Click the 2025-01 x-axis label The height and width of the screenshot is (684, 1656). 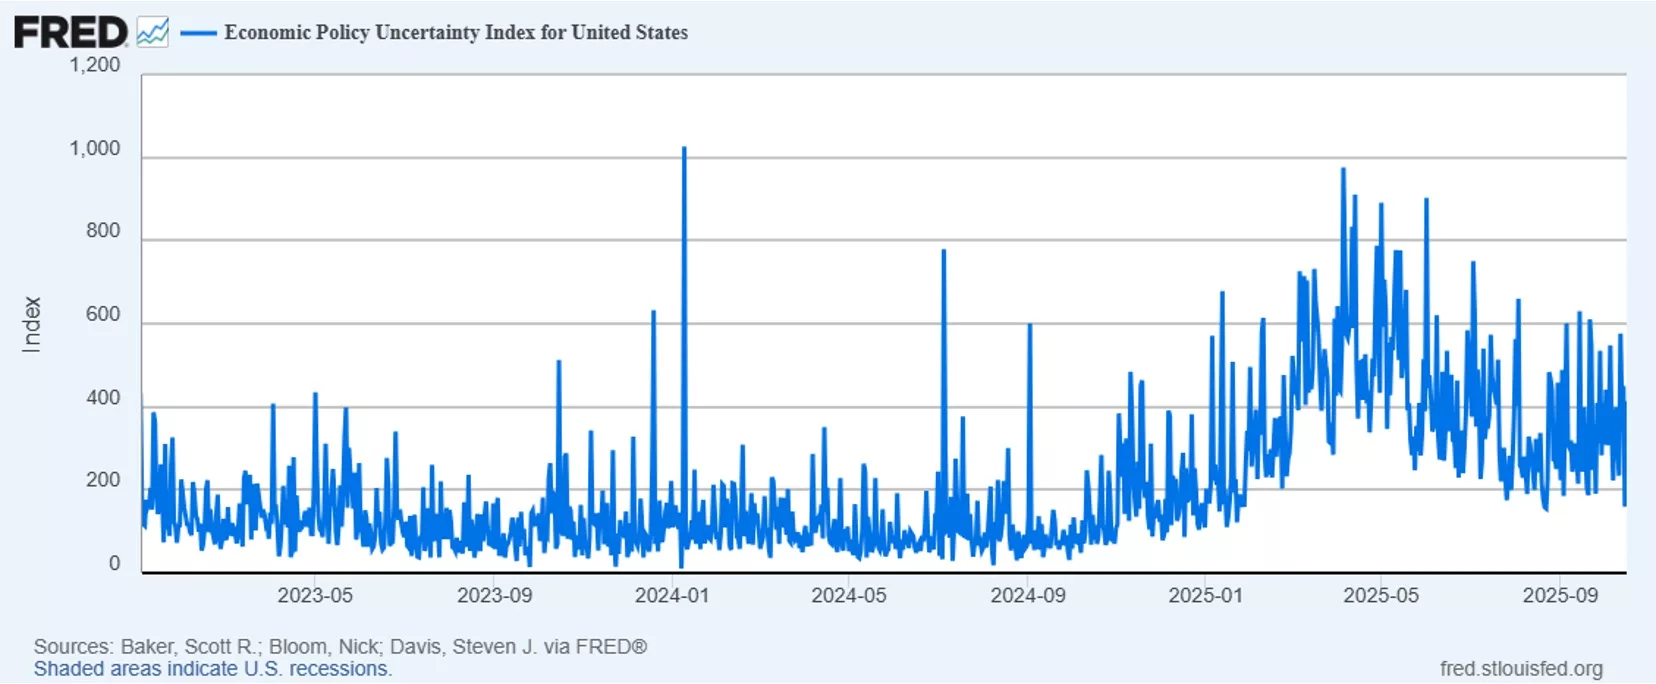(x=1206, y=595)
